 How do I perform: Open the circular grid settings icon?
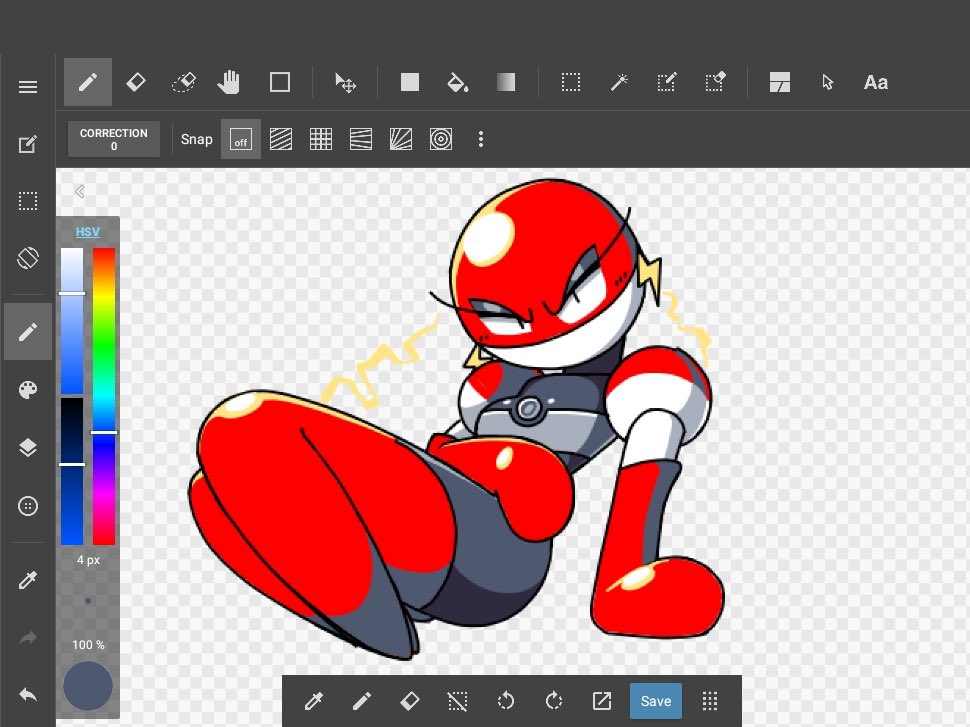28,505
